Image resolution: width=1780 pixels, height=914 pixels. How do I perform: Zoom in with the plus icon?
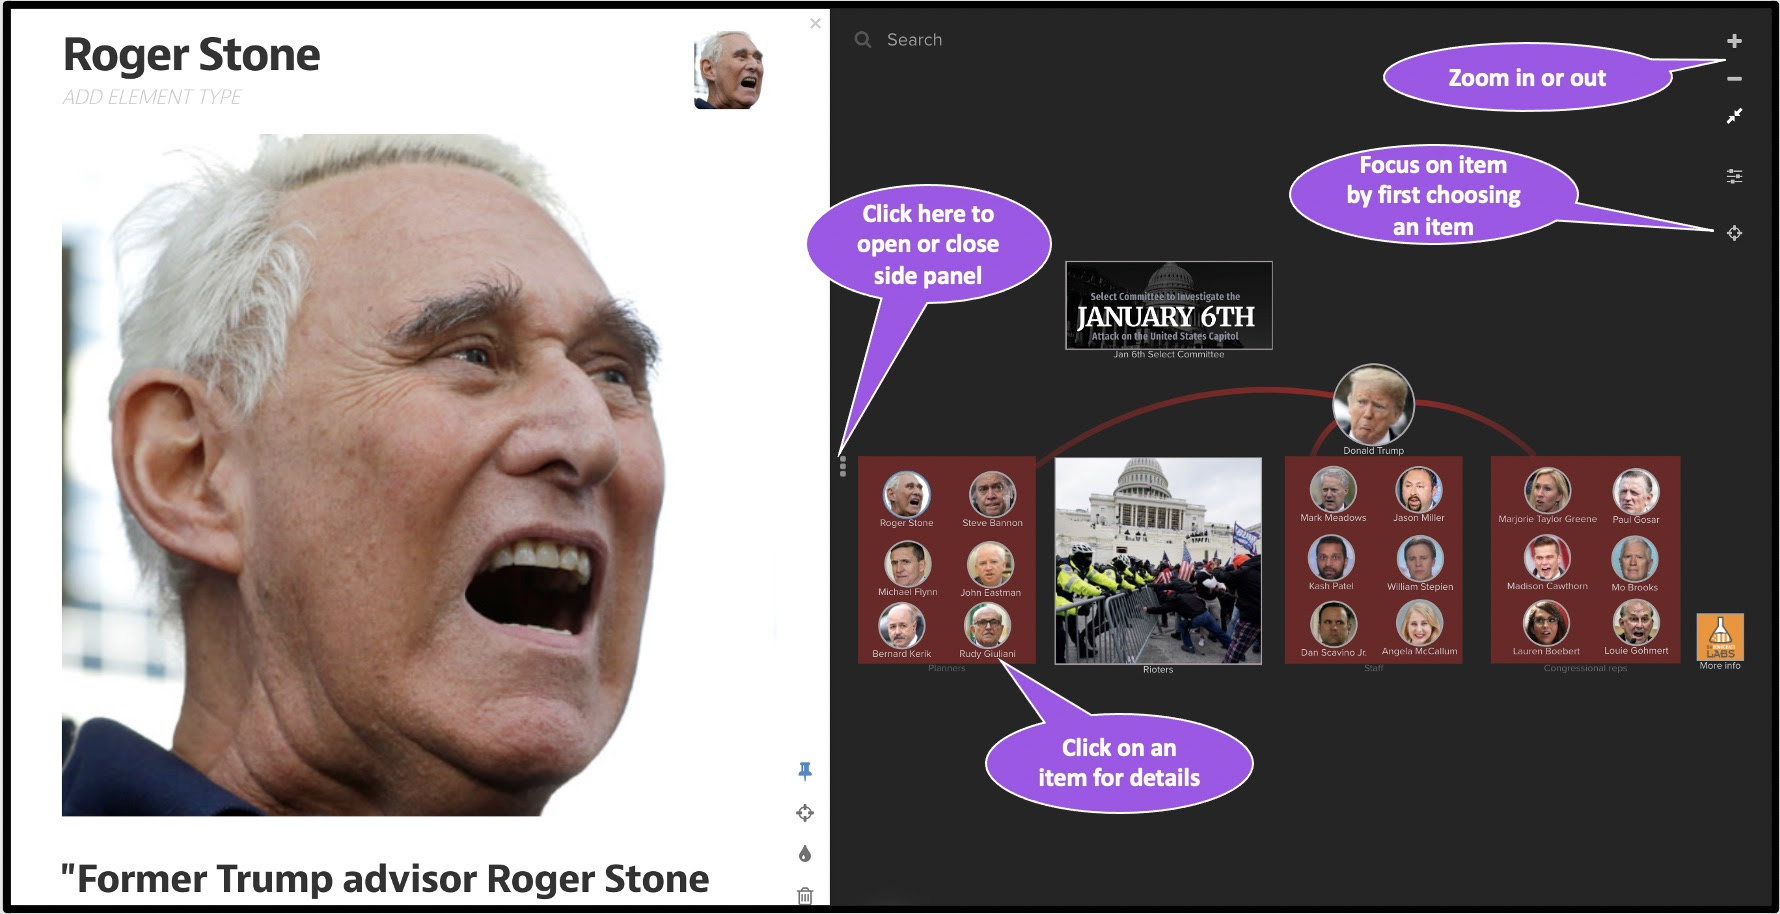1734,41
